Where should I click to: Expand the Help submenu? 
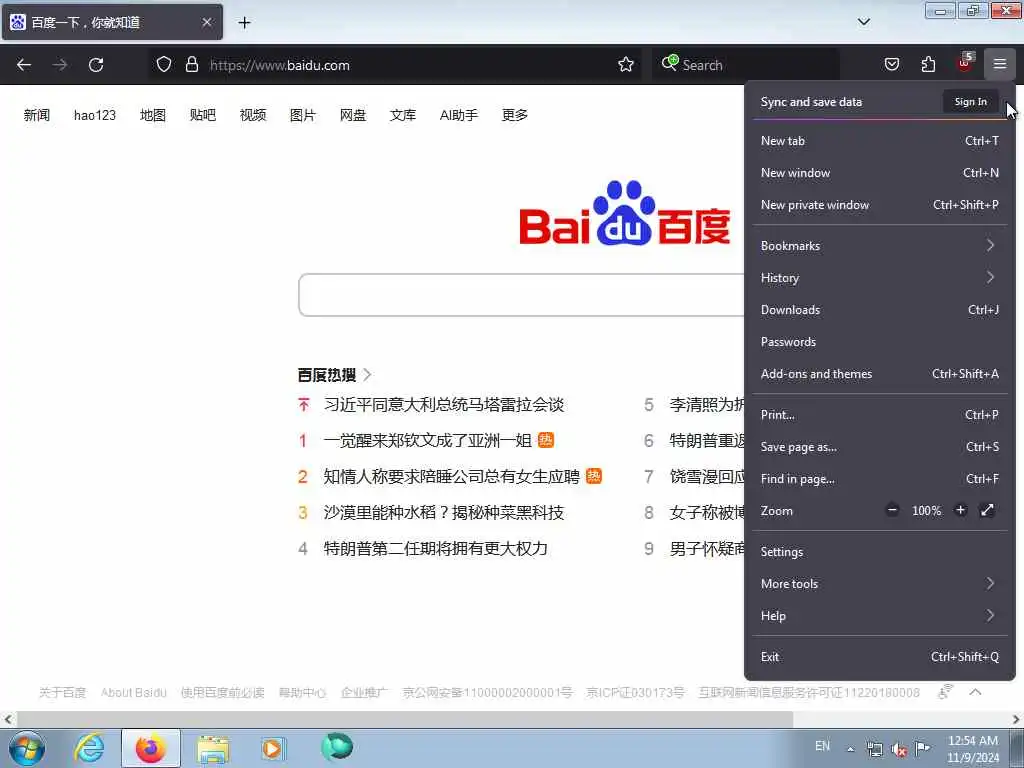point(880,616)
